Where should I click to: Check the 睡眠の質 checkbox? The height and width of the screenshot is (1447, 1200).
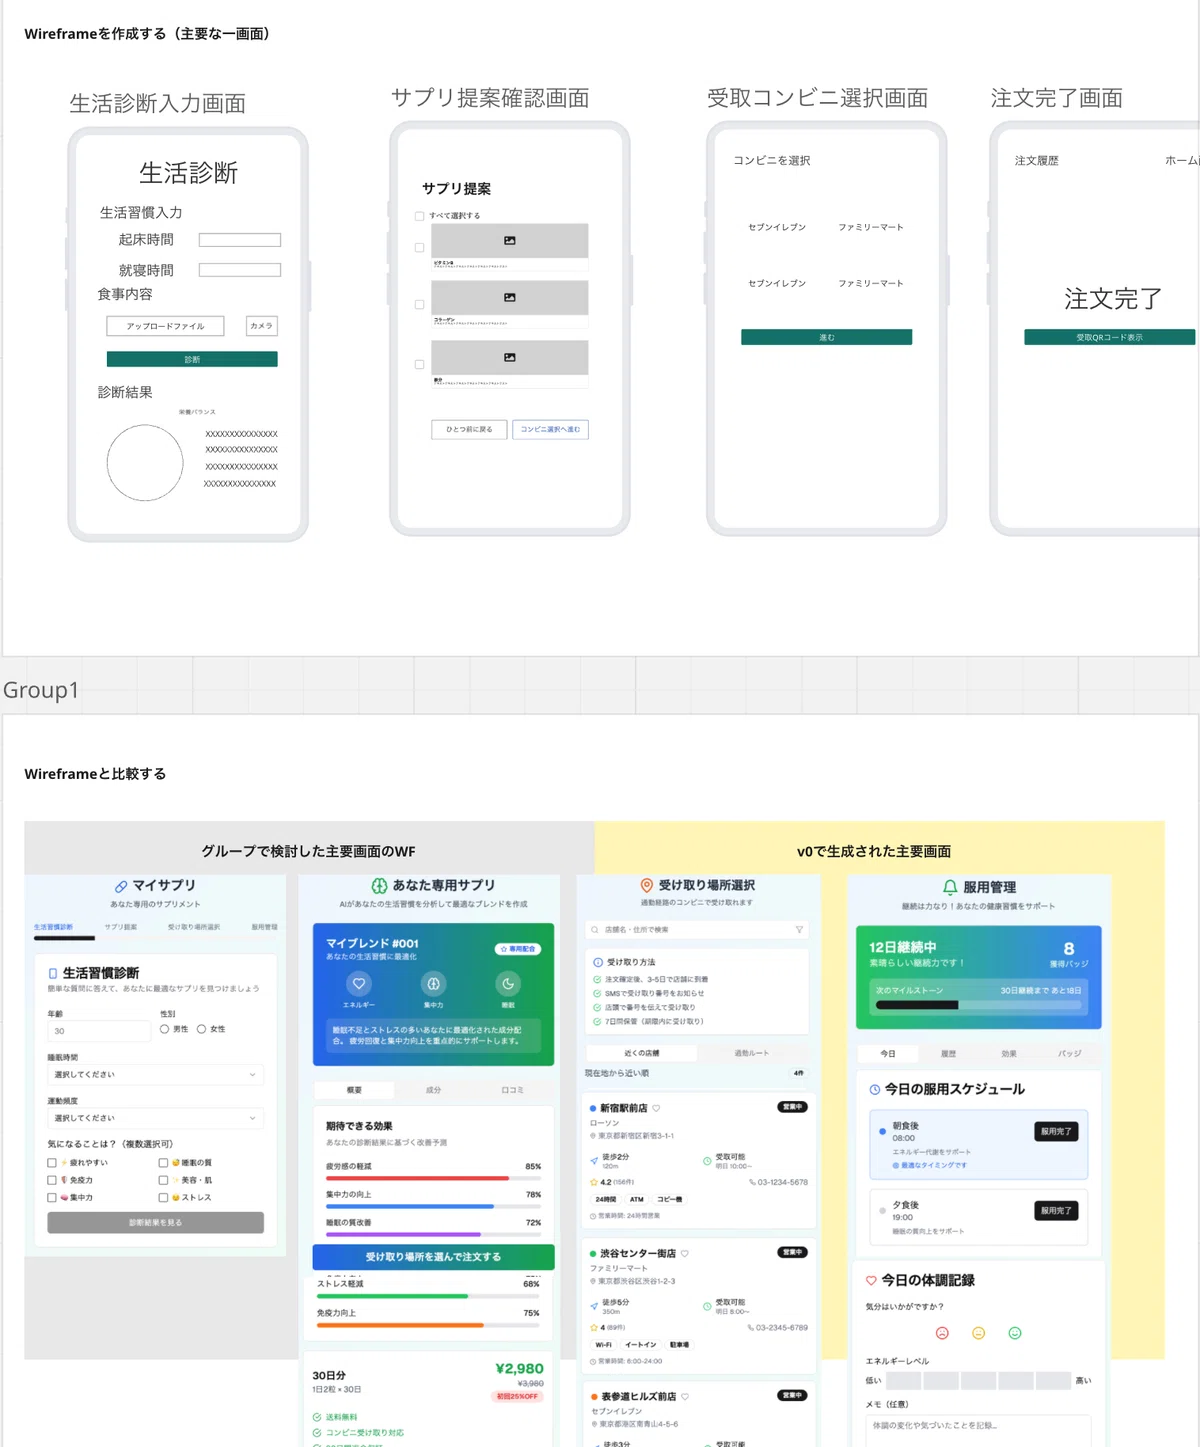(163, 1163)
